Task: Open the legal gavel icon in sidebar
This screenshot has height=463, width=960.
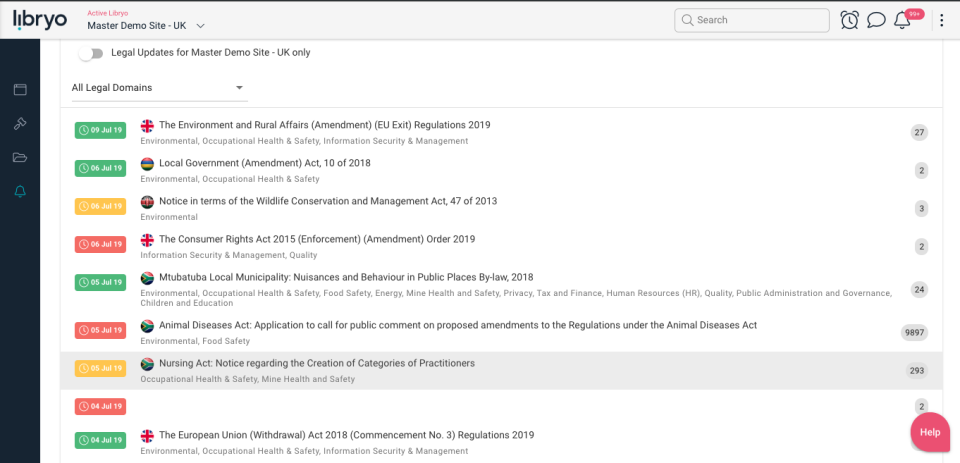Action: [20, 124]
